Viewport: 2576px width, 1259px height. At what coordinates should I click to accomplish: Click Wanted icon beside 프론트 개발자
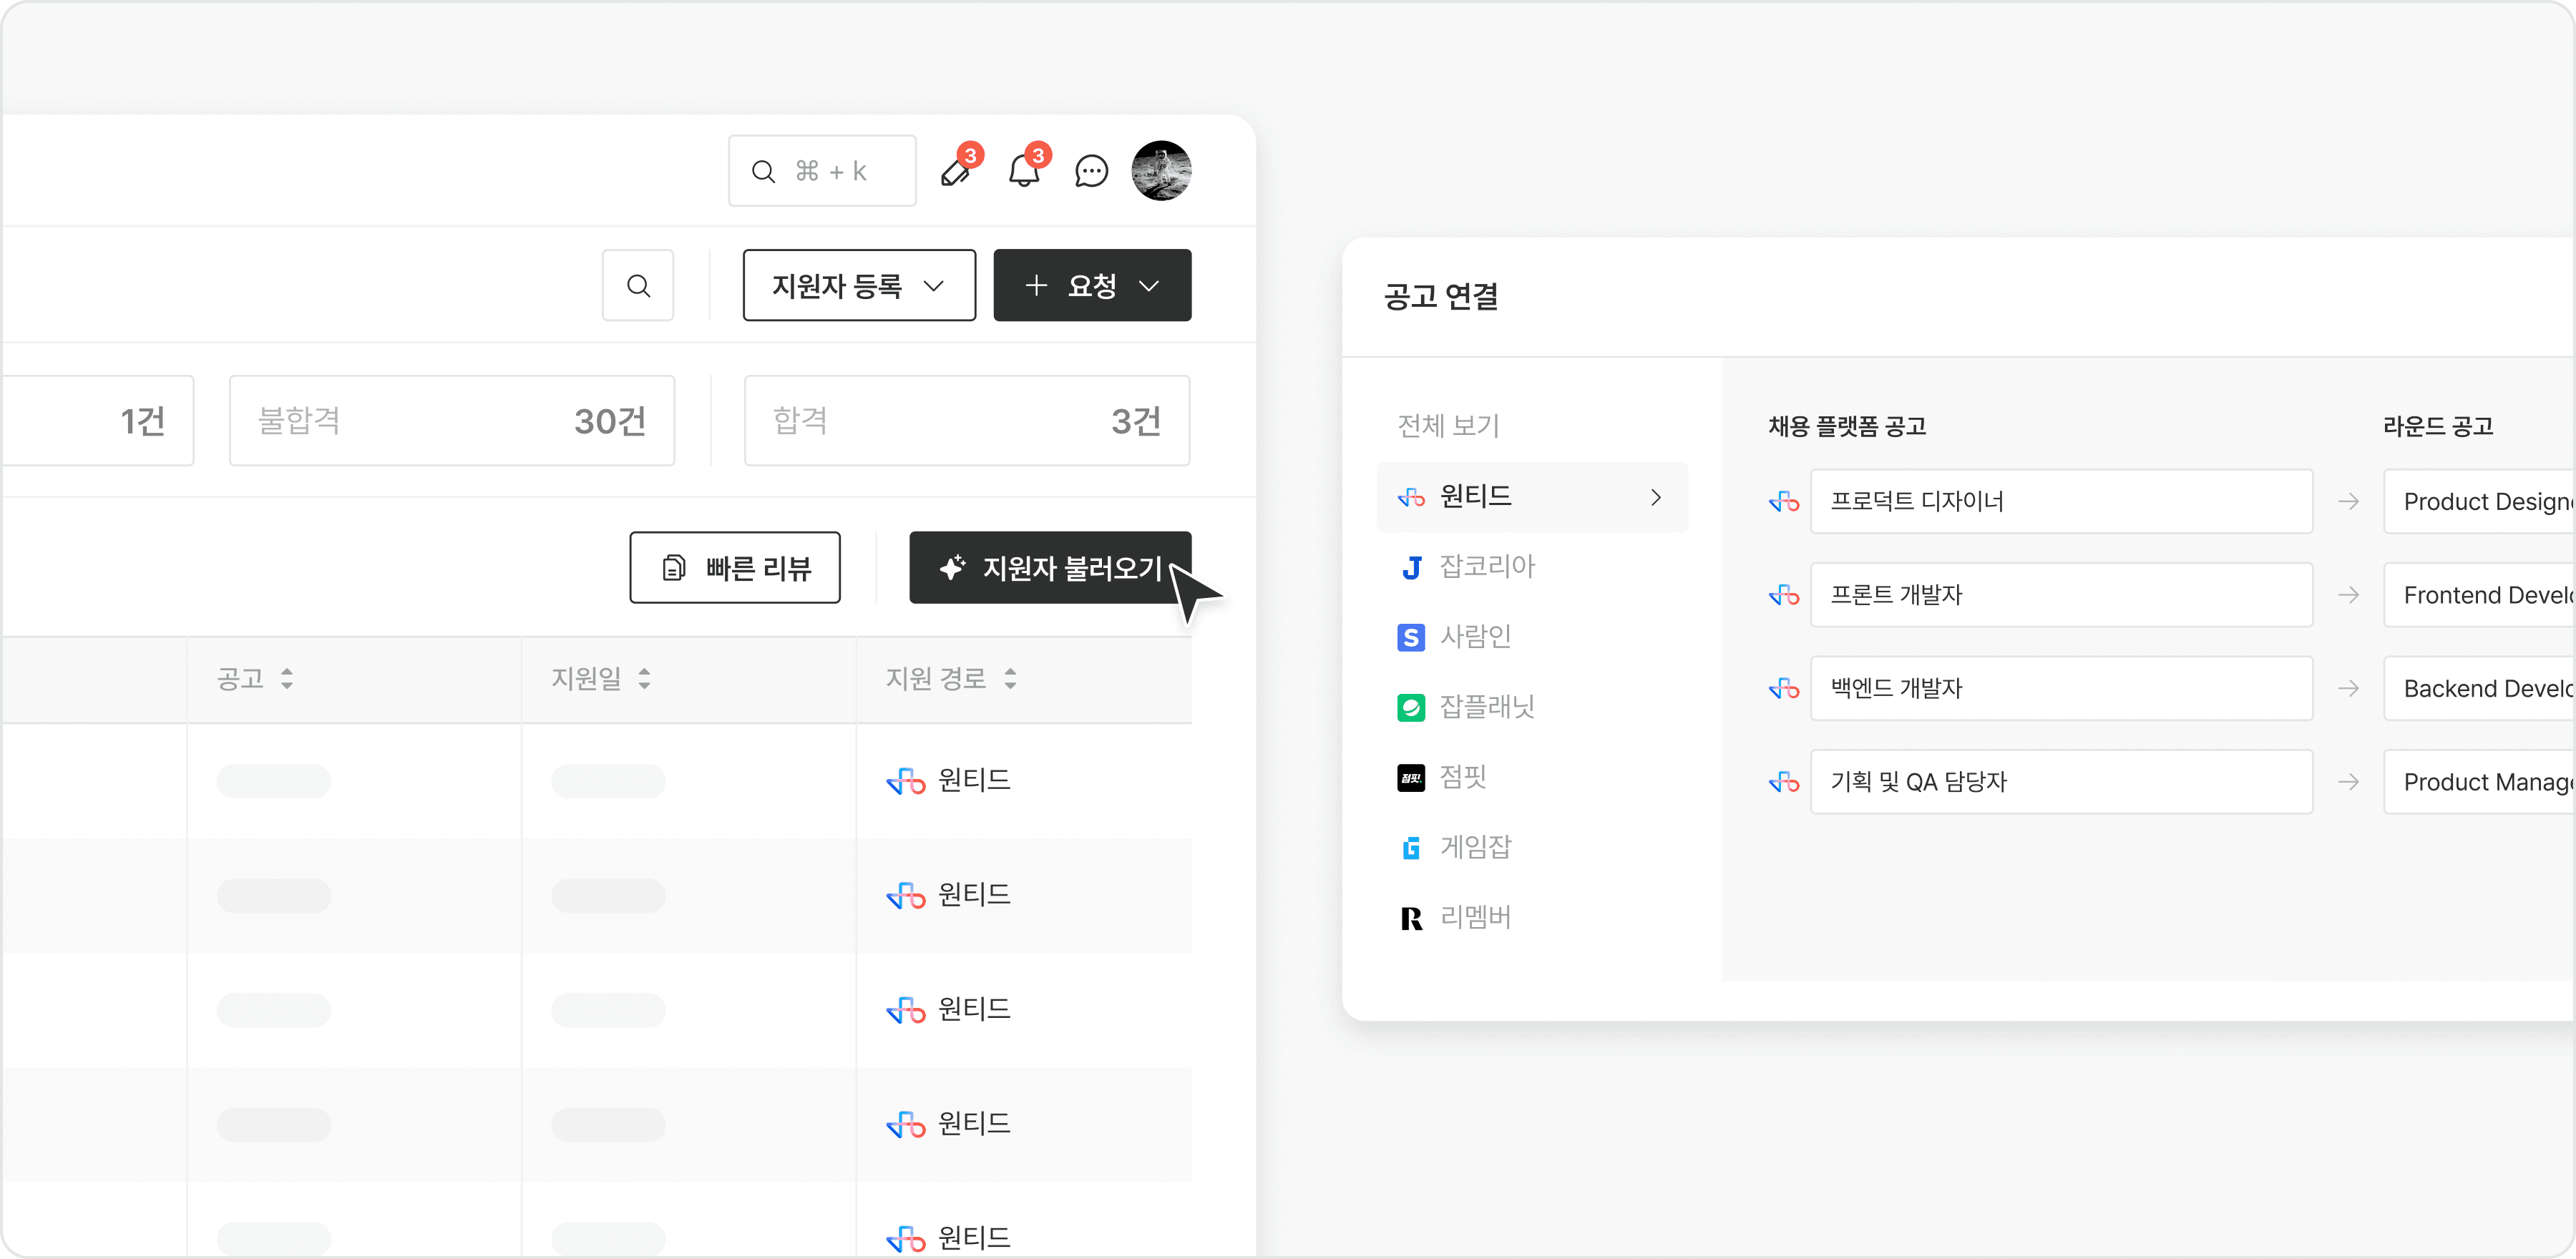(x=1784, y=595)
